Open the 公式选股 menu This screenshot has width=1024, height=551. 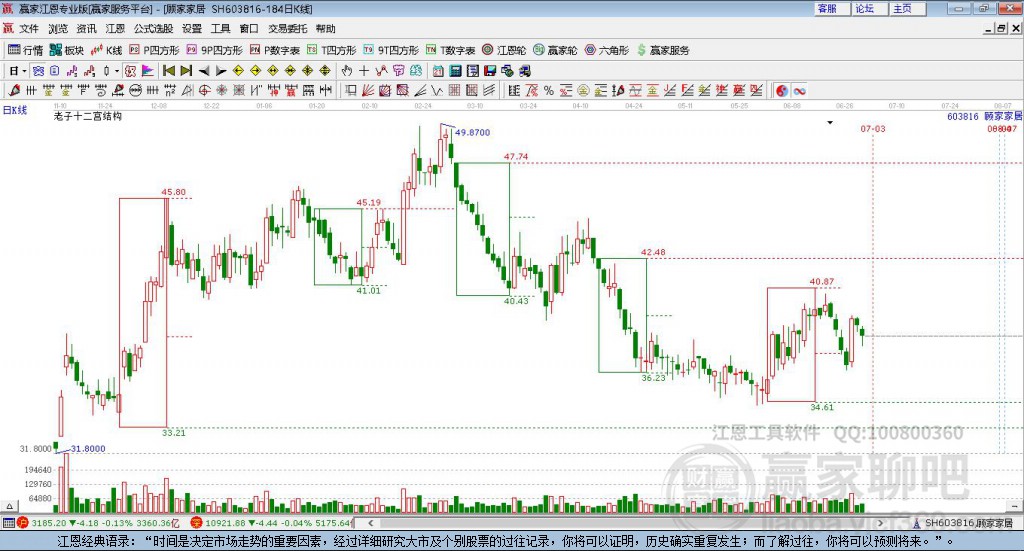click(153, 29)
